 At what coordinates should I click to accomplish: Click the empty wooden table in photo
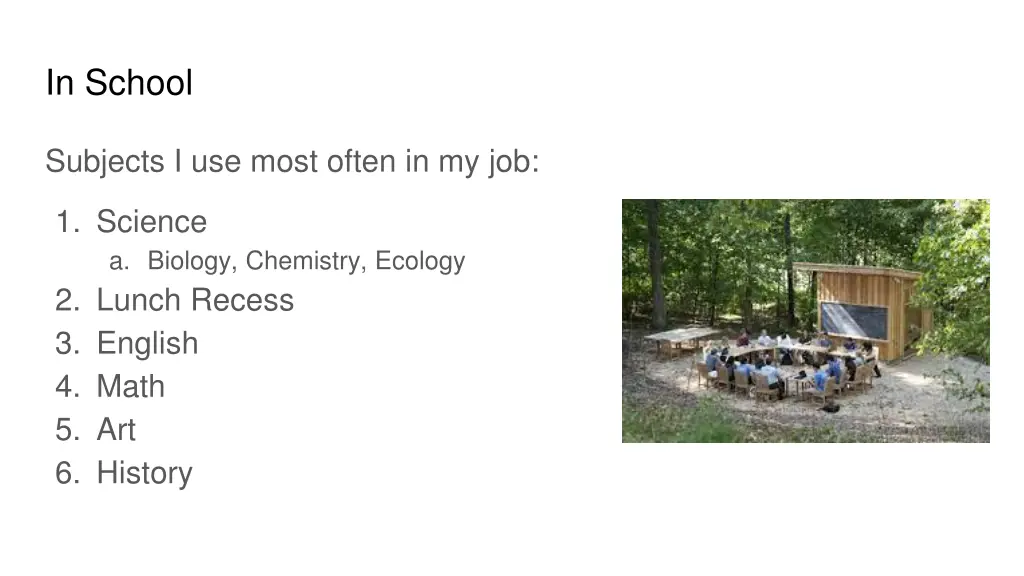pyautogui.click(x=681, y=340)
